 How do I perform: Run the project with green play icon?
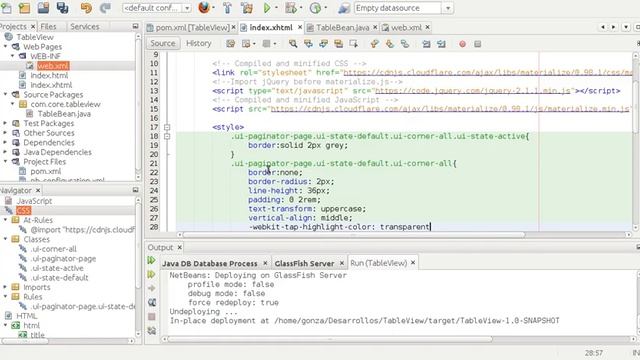pyautogui.click(x=267, y=8)
